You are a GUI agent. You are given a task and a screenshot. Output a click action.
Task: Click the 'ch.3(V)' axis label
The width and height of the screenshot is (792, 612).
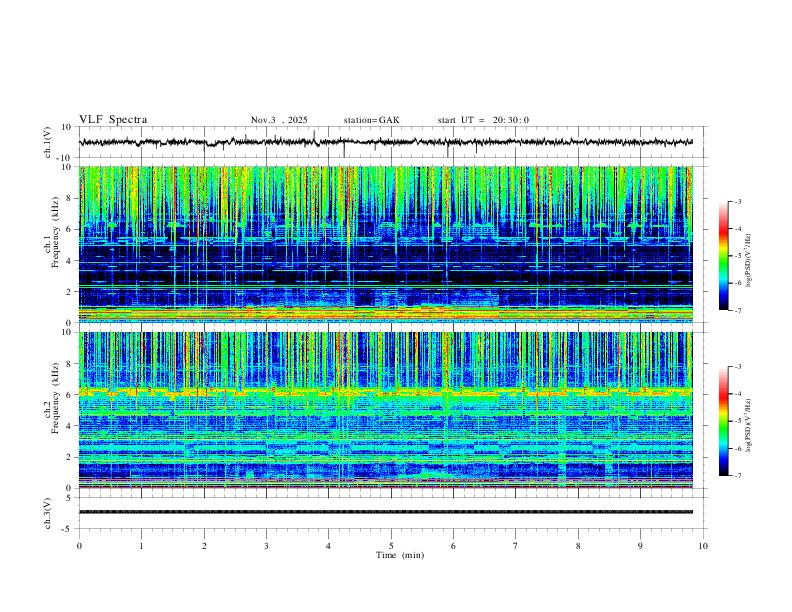tap(48, 513)
